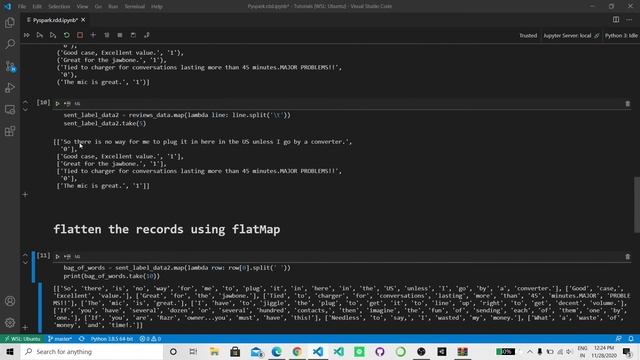Click in cell 10 code editor
640x360 pixels.
point(343,119)
